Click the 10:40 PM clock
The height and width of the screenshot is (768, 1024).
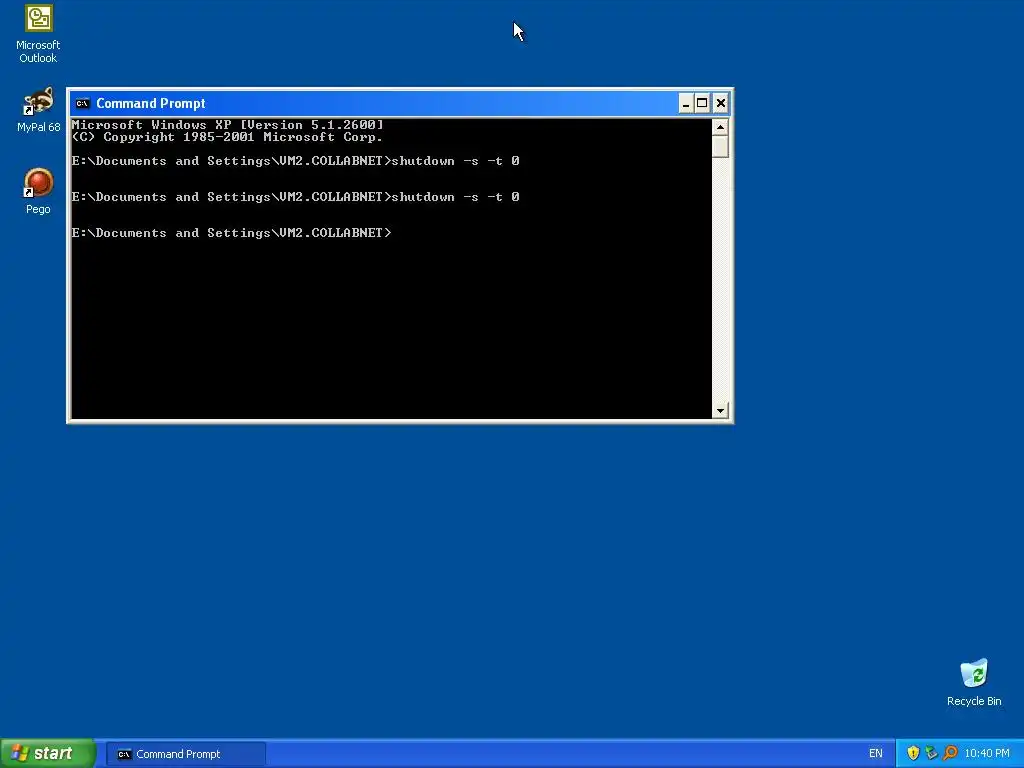click(987, 754)
